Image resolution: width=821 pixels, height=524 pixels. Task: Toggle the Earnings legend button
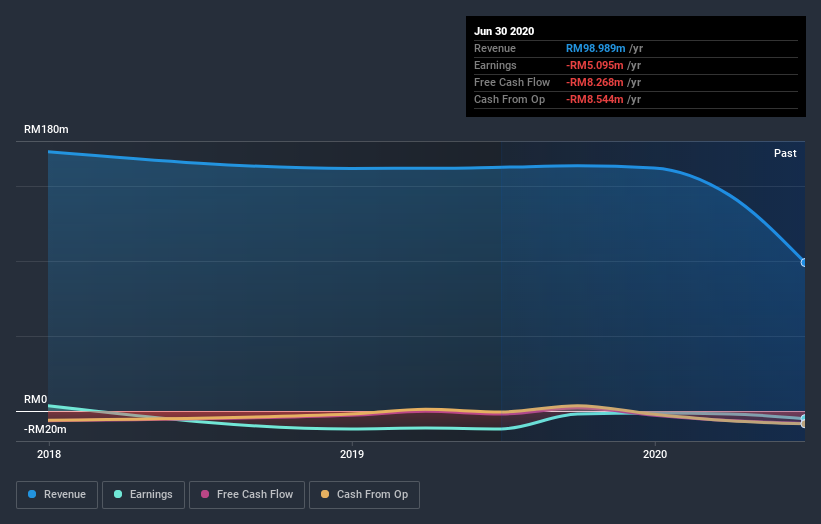(x=143, y=495)
